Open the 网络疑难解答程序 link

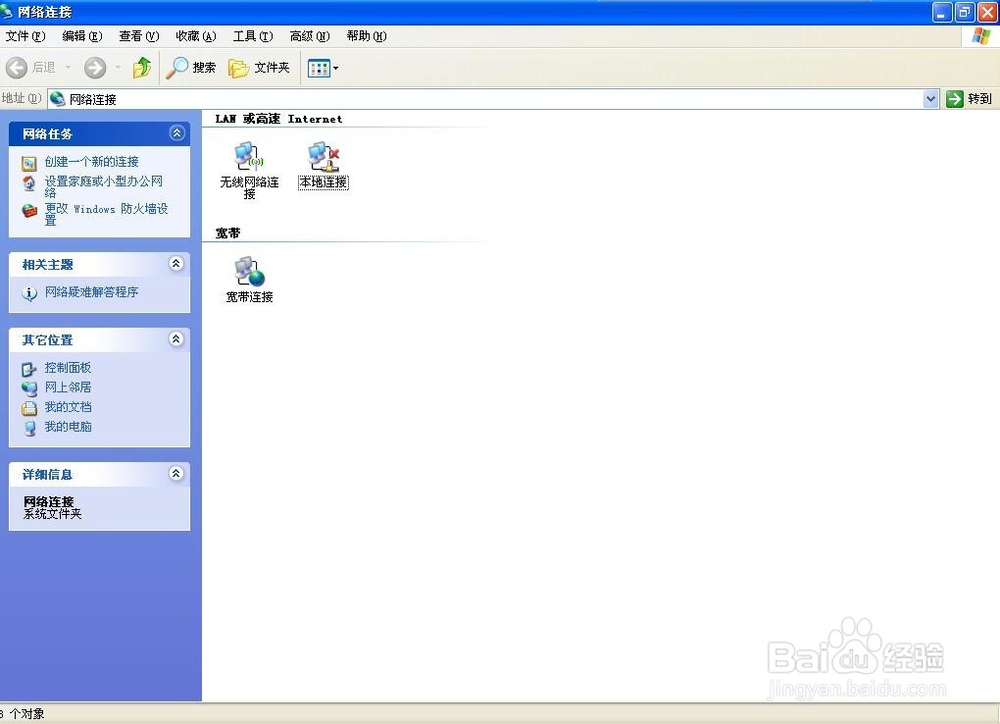pyautogui.click(x=92, y=292)
